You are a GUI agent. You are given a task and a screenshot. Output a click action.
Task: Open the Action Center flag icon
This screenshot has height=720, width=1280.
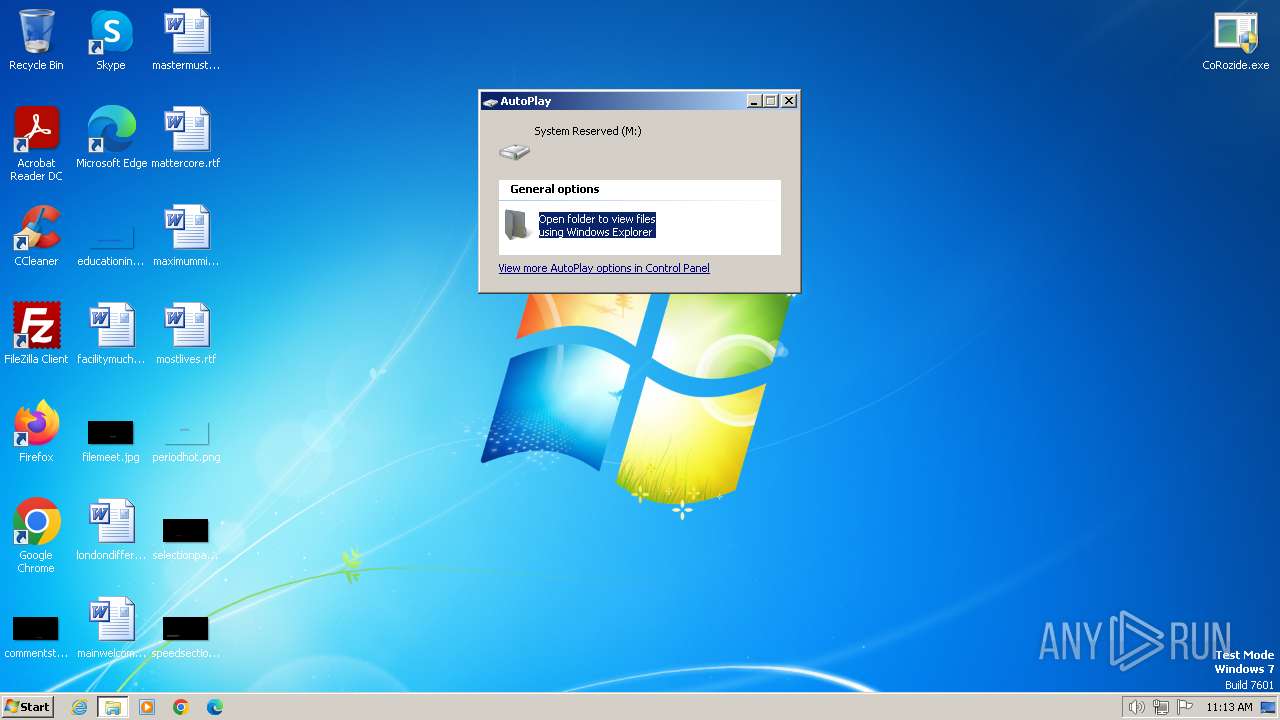click(1185, 707)
